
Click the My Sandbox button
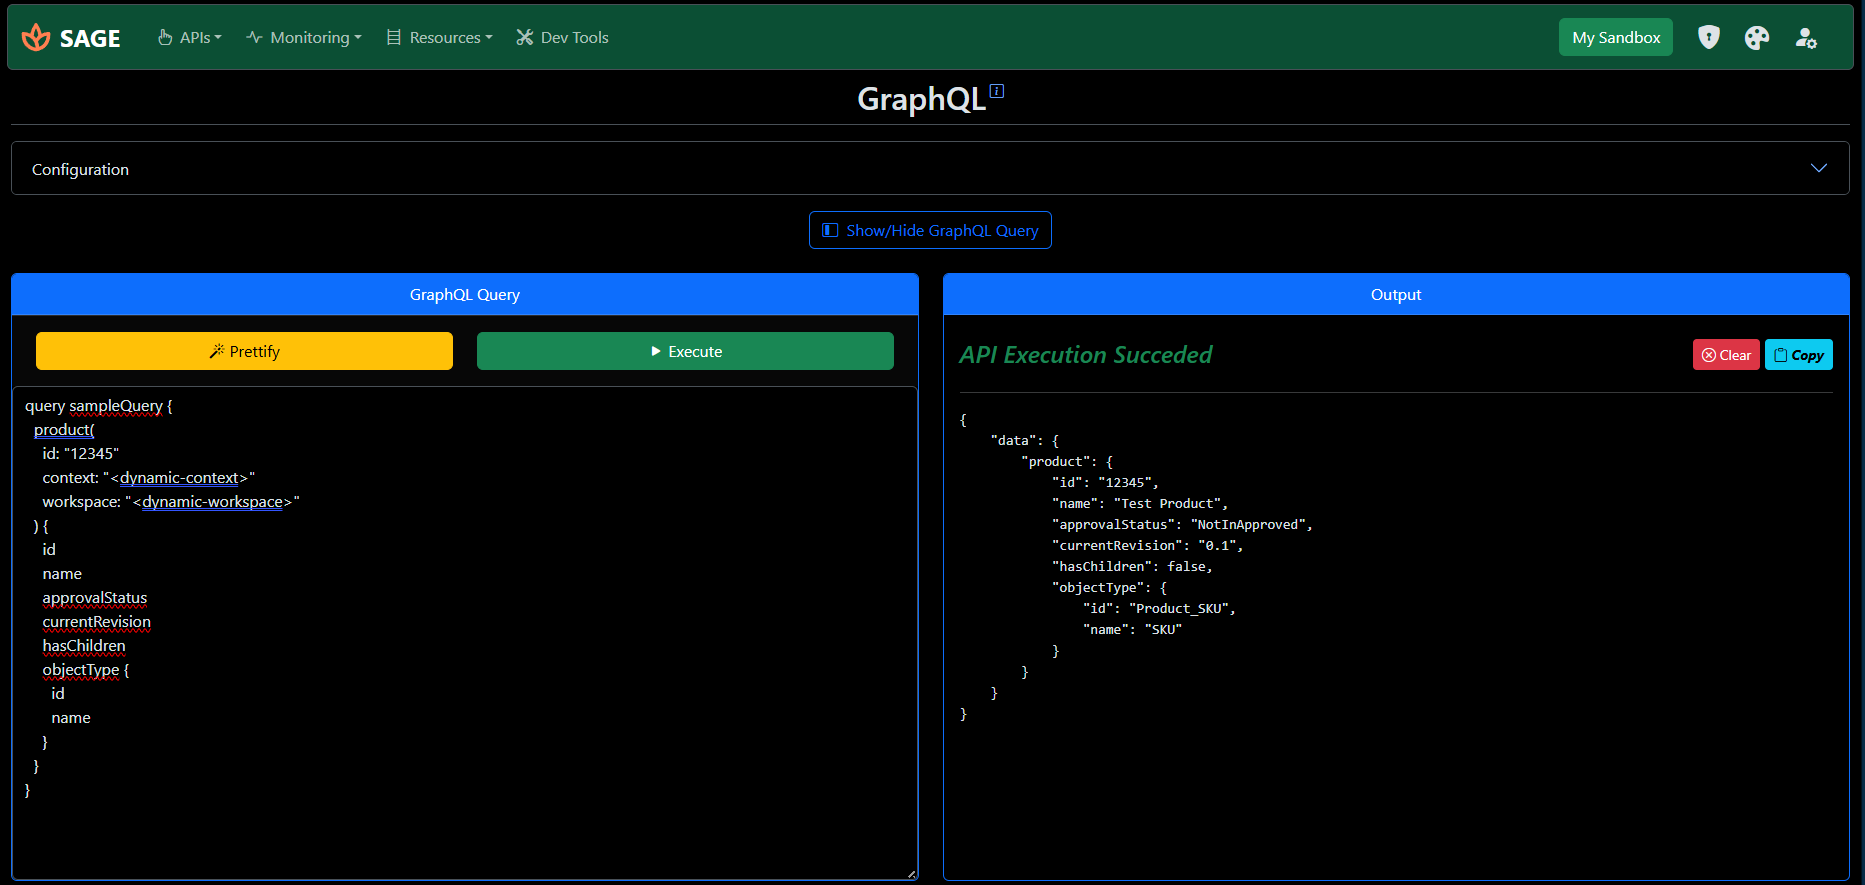[x=1616, y=37]
